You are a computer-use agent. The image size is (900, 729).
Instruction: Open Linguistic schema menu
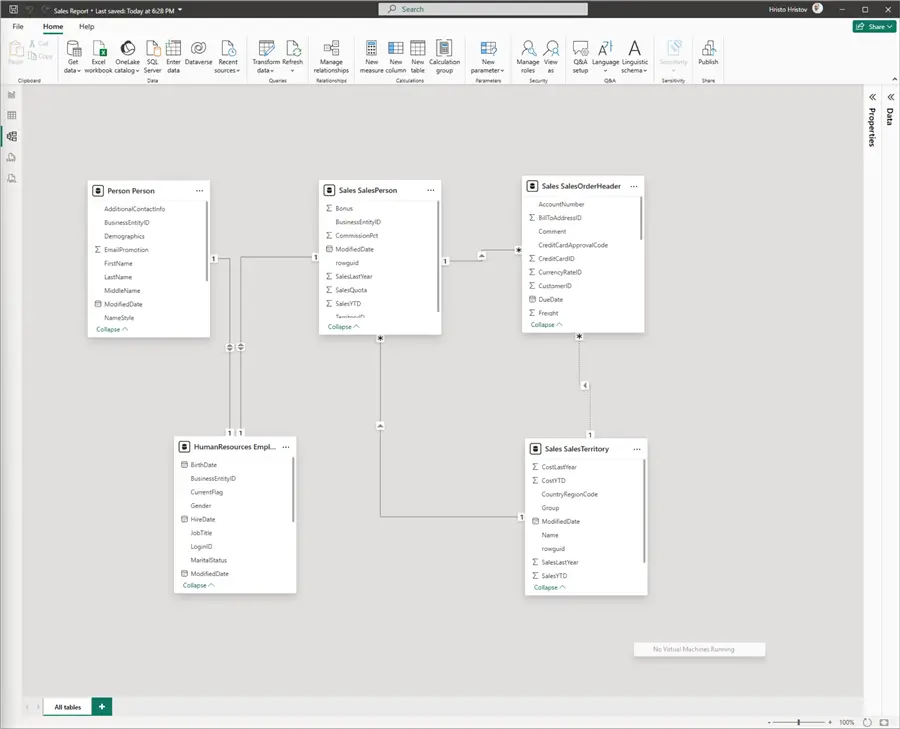(x=634, y=57)
